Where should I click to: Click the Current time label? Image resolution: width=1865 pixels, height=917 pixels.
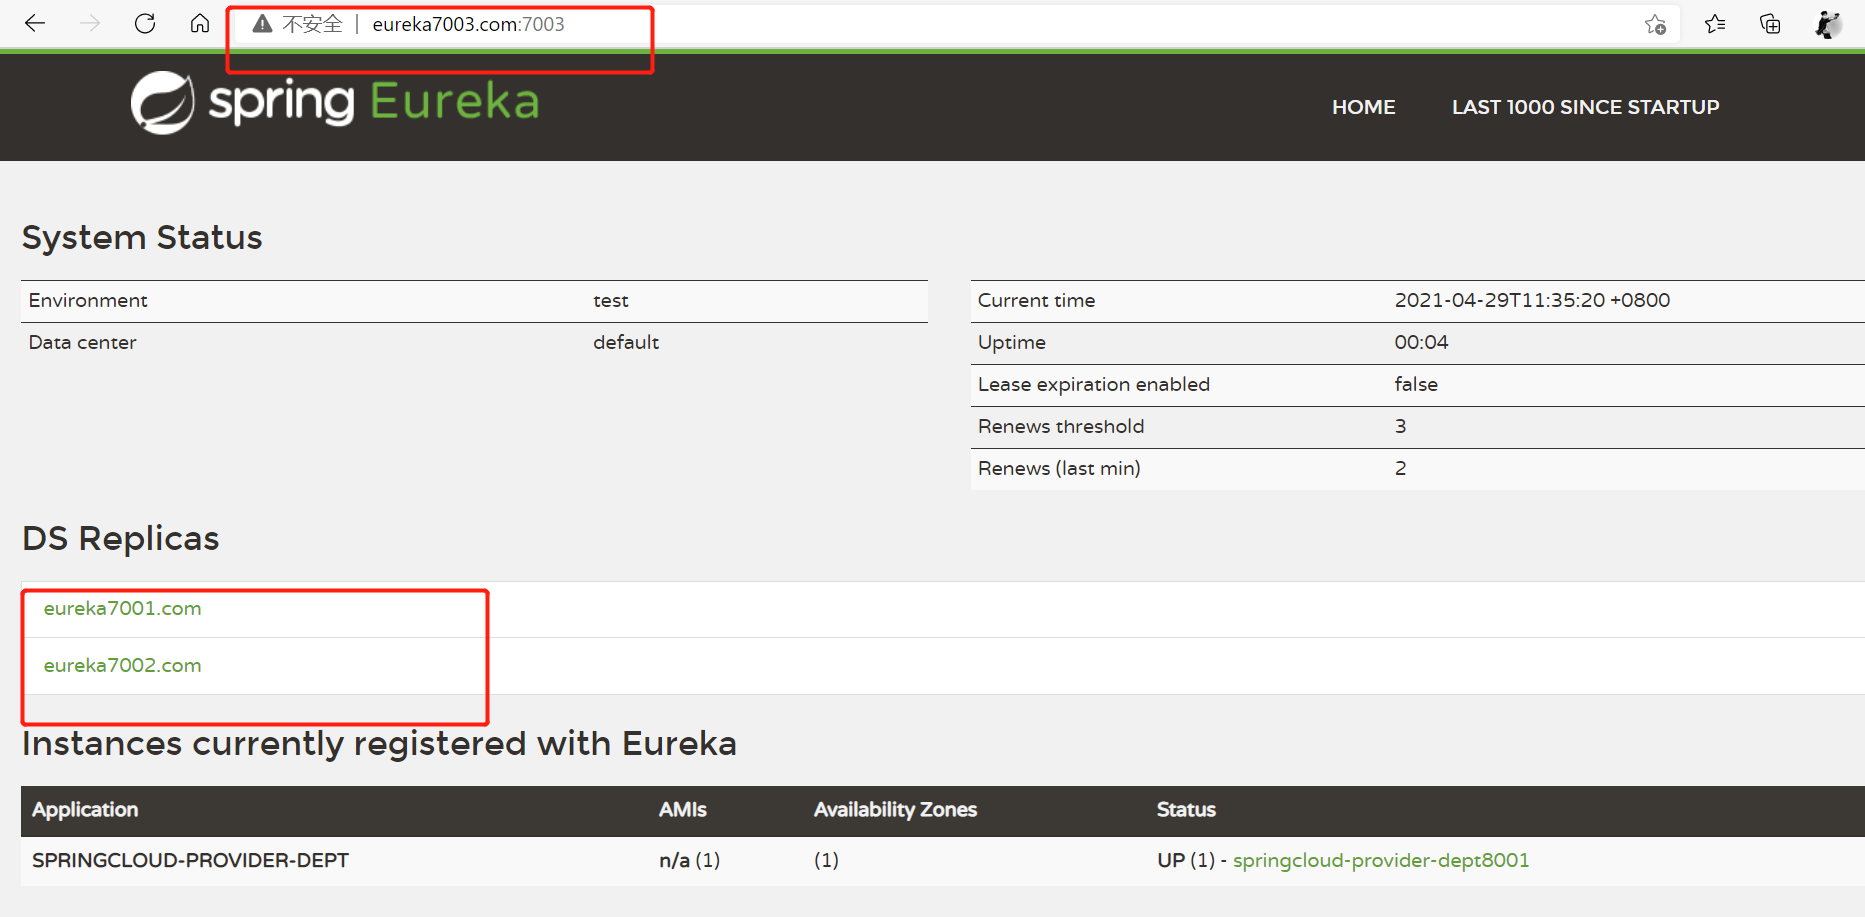coord(1036,300)
